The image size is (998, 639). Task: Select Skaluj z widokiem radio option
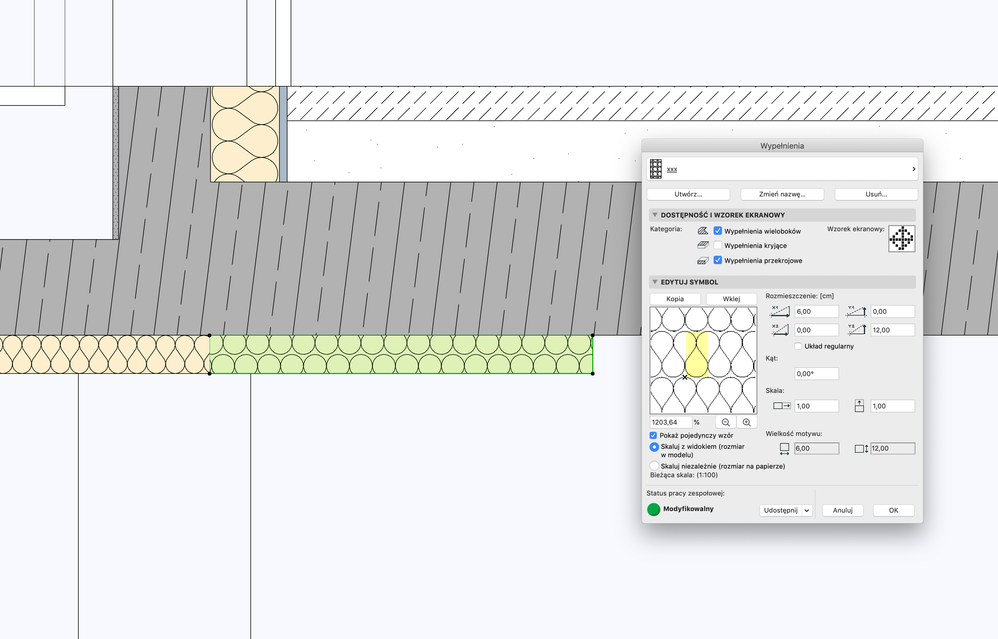point(654,447)
